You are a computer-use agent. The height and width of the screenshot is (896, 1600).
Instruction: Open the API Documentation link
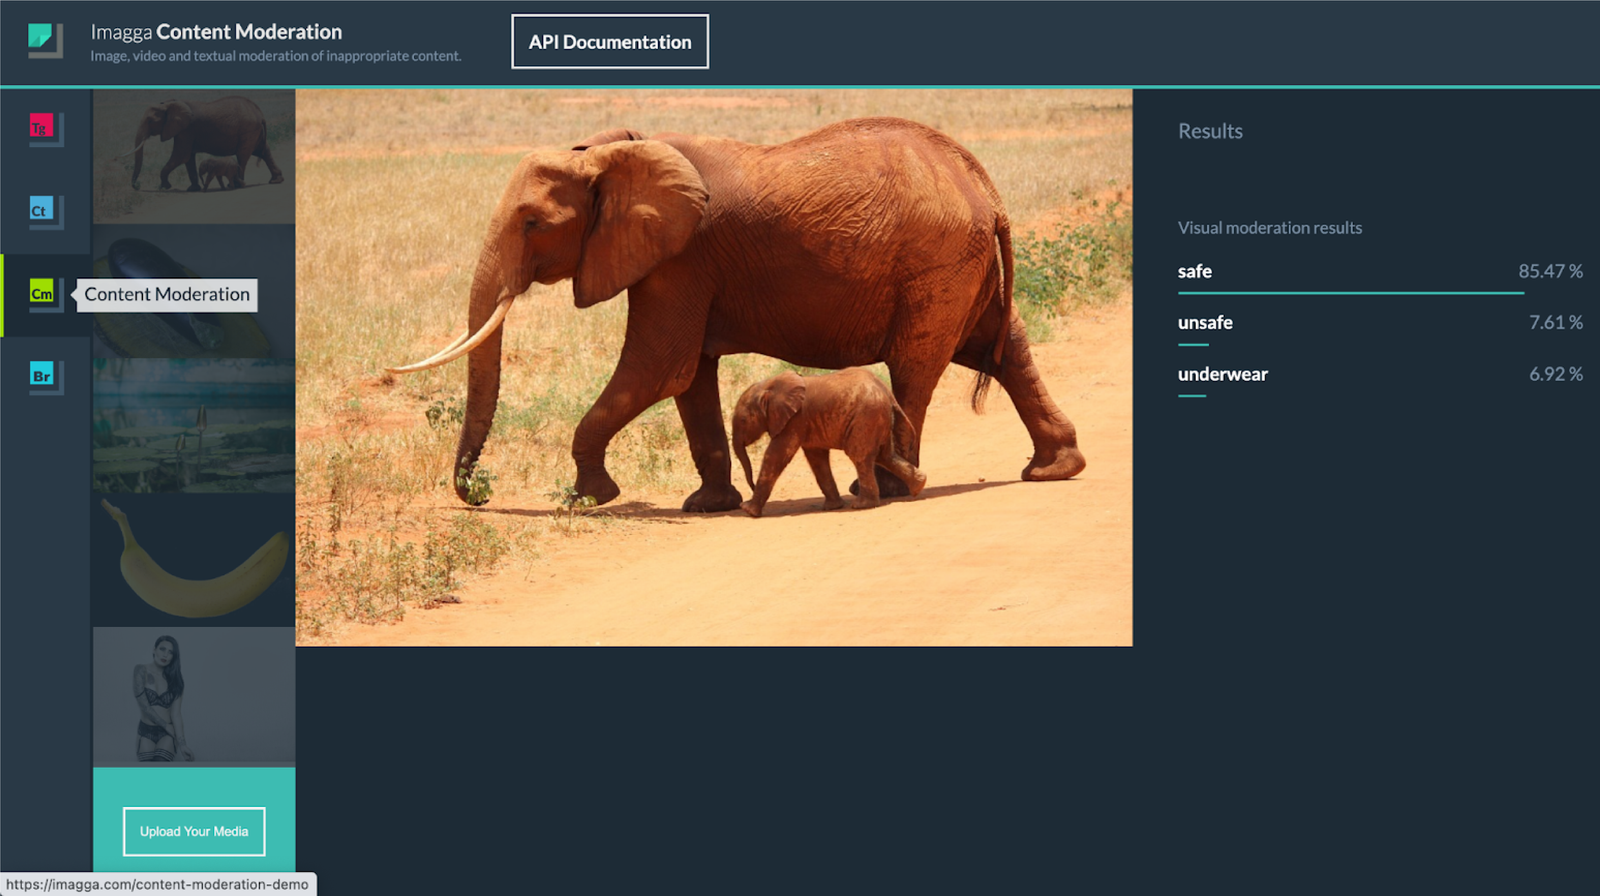pos(610,42)
